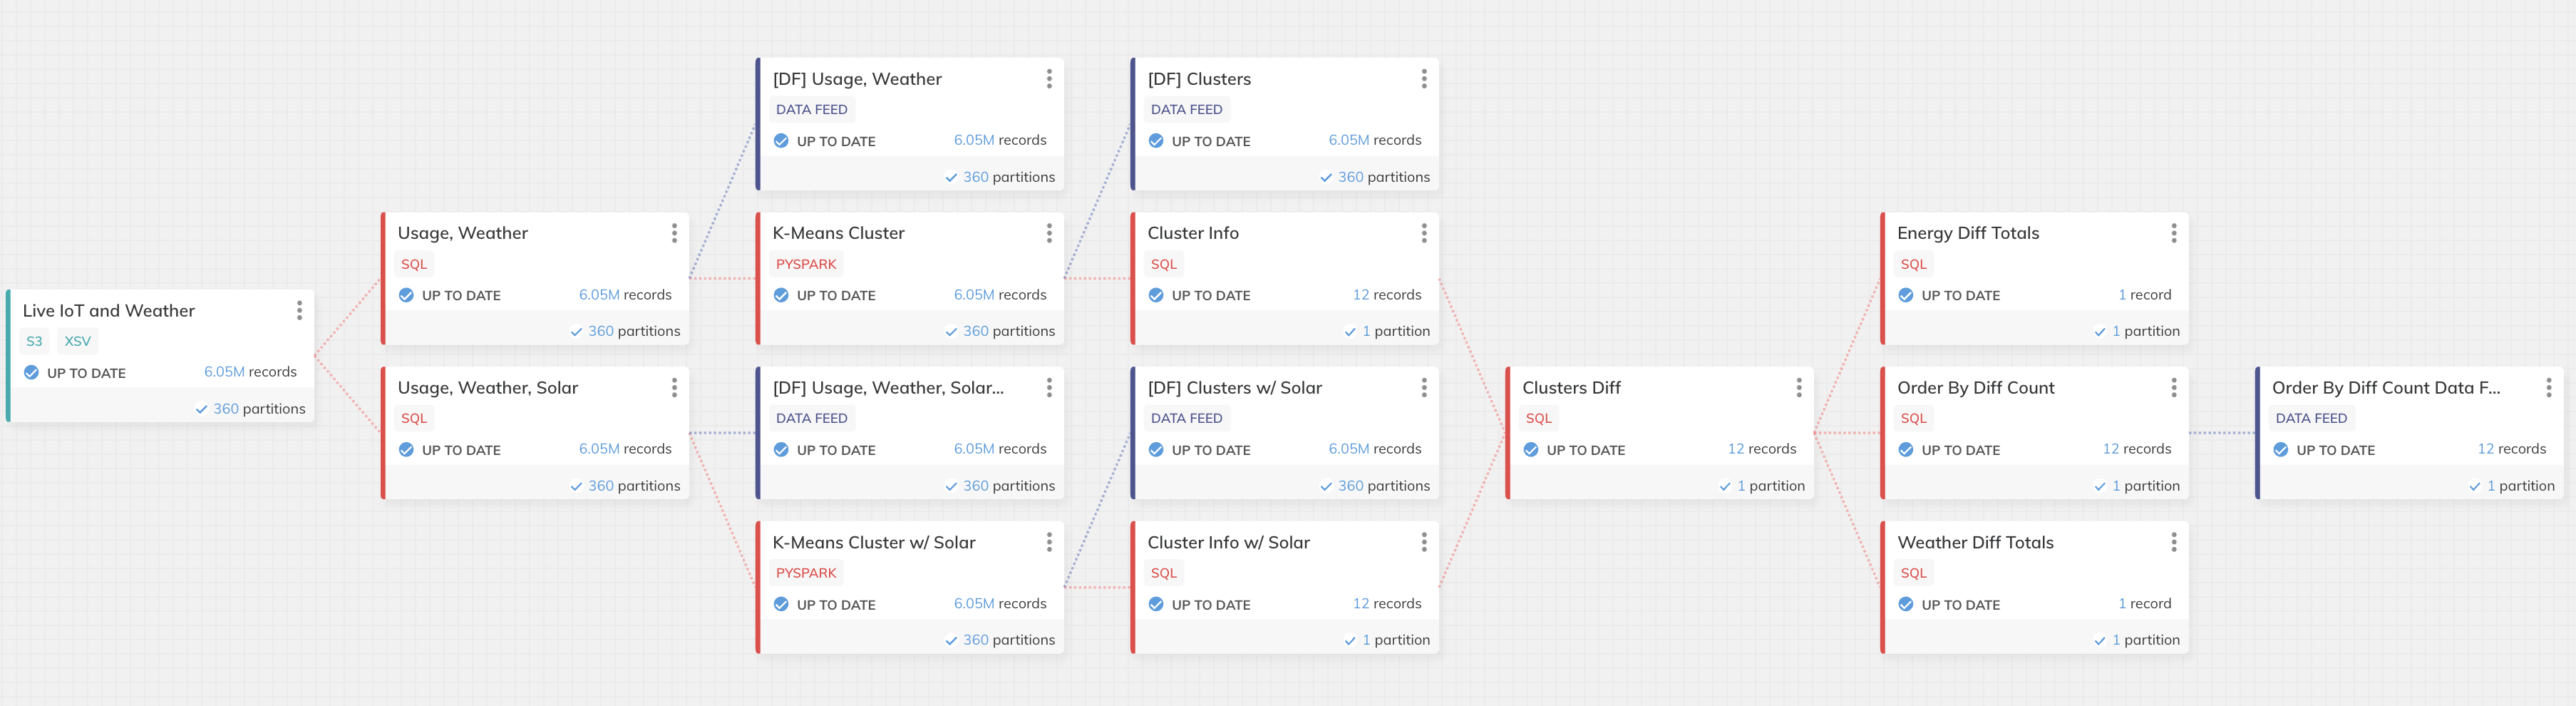The width and height of the screenshot is (2576, 706).
Task: Open three-dot menu on Energy Diff Totals
Action: pos(2173,233)
